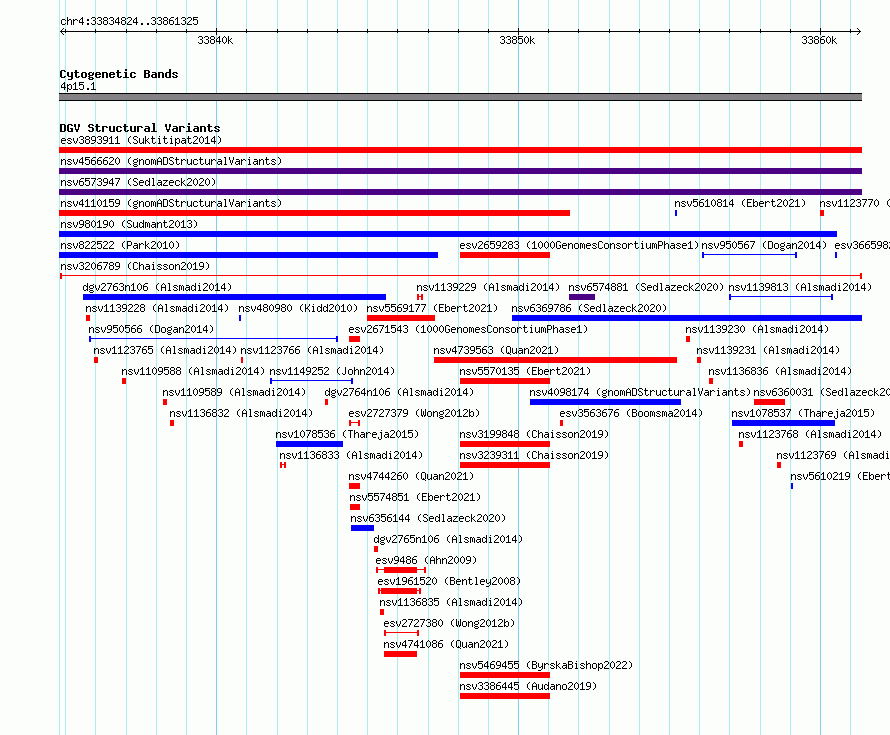Select nsv5570135 (Ebert2021) label
Viewport: 890px width, 735px height.
coord(525,371)
